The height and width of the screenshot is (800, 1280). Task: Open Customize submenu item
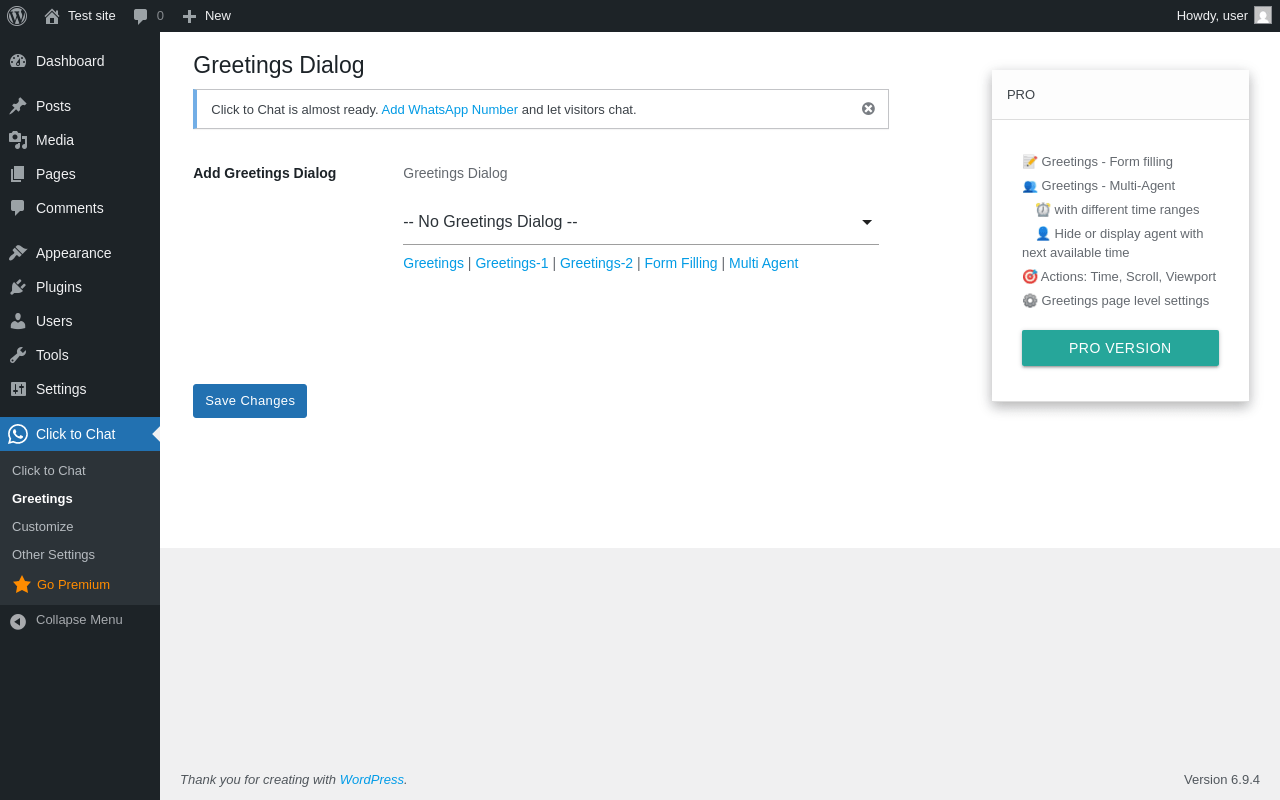coord(43,526)
